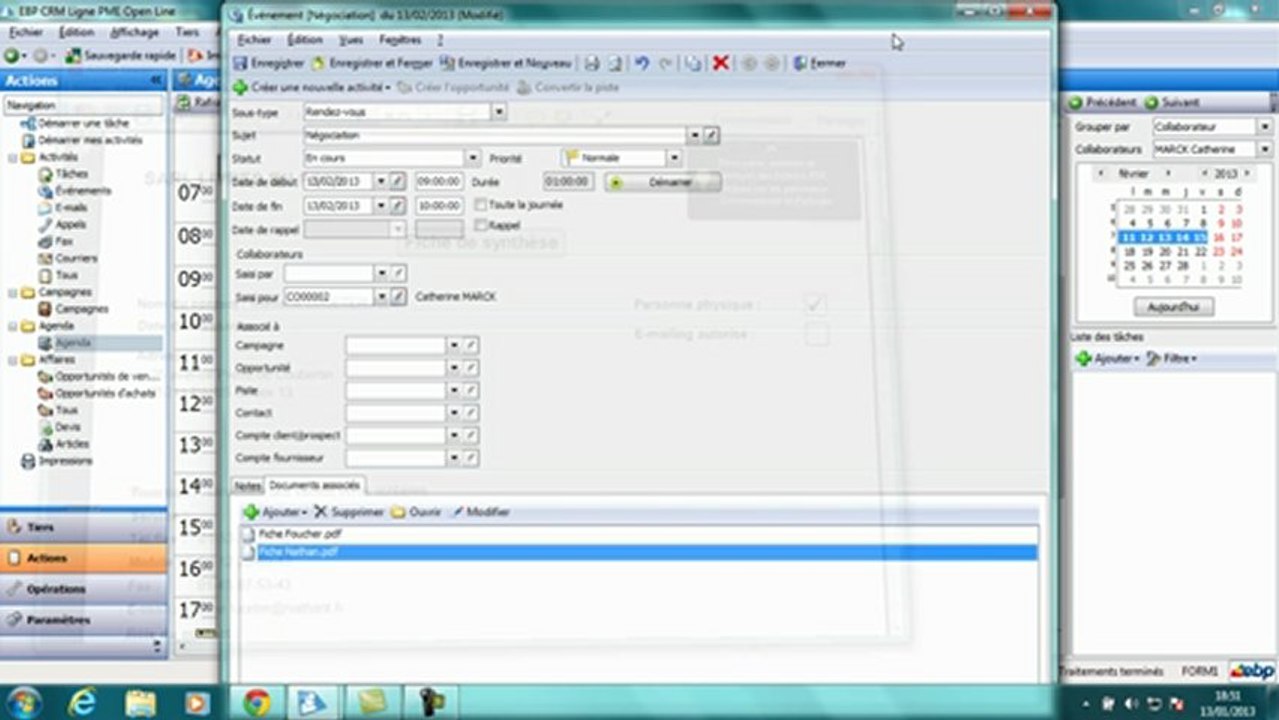Open Grouper par dropdown Collaborateur
The height and width of the screenshot is (720, 1279).
(x=1265, y=127)
